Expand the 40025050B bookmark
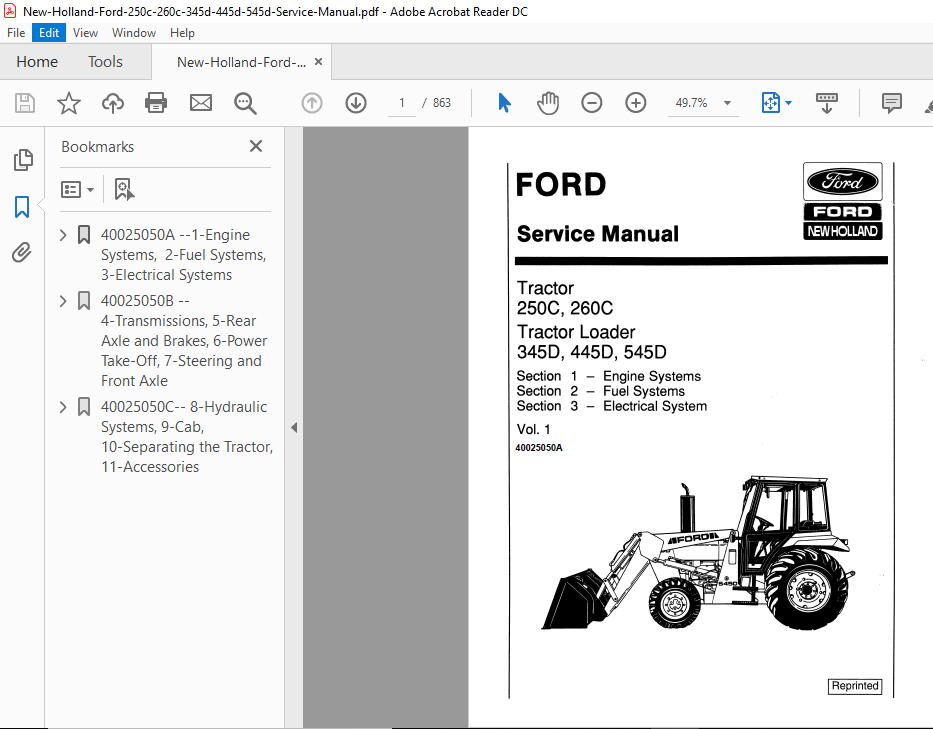 (63, 301)
